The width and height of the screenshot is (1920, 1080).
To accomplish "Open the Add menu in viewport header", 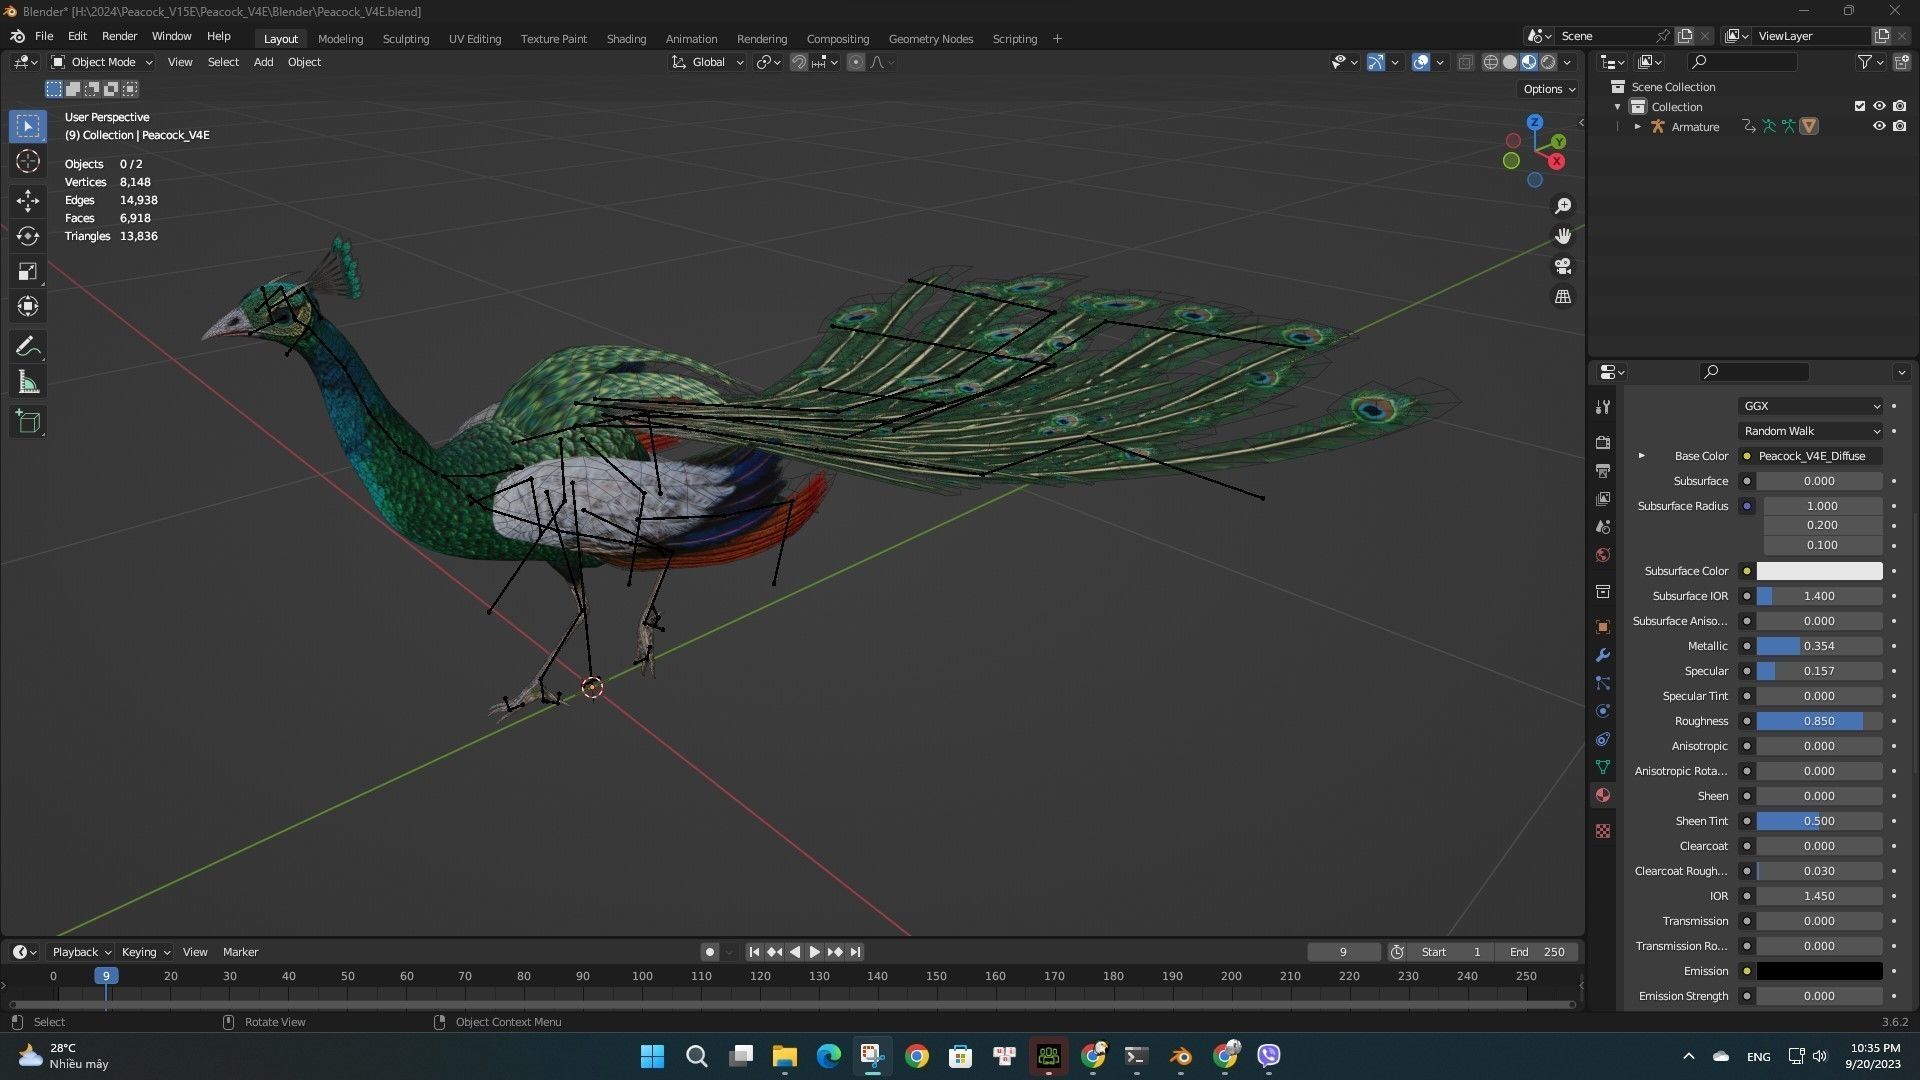I will [263, 62].
